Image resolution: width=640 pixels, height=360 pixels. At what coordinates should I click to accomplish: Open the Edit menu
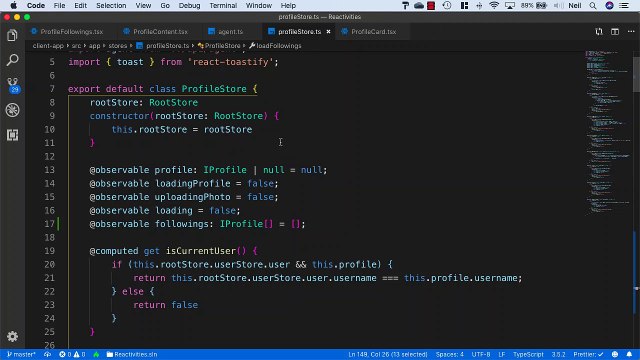(x=80, y=5)
